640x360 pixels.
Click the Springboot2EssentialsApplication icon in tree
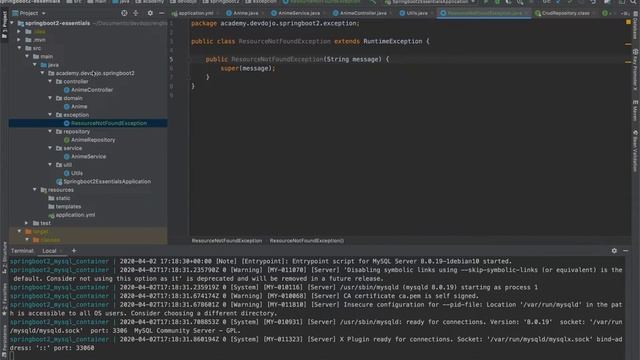59,181
